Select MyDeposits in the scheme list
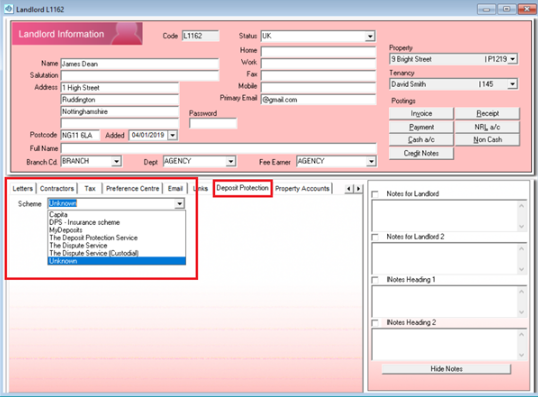This screenshot has height=397, width=538. click(x=117, y=230)
